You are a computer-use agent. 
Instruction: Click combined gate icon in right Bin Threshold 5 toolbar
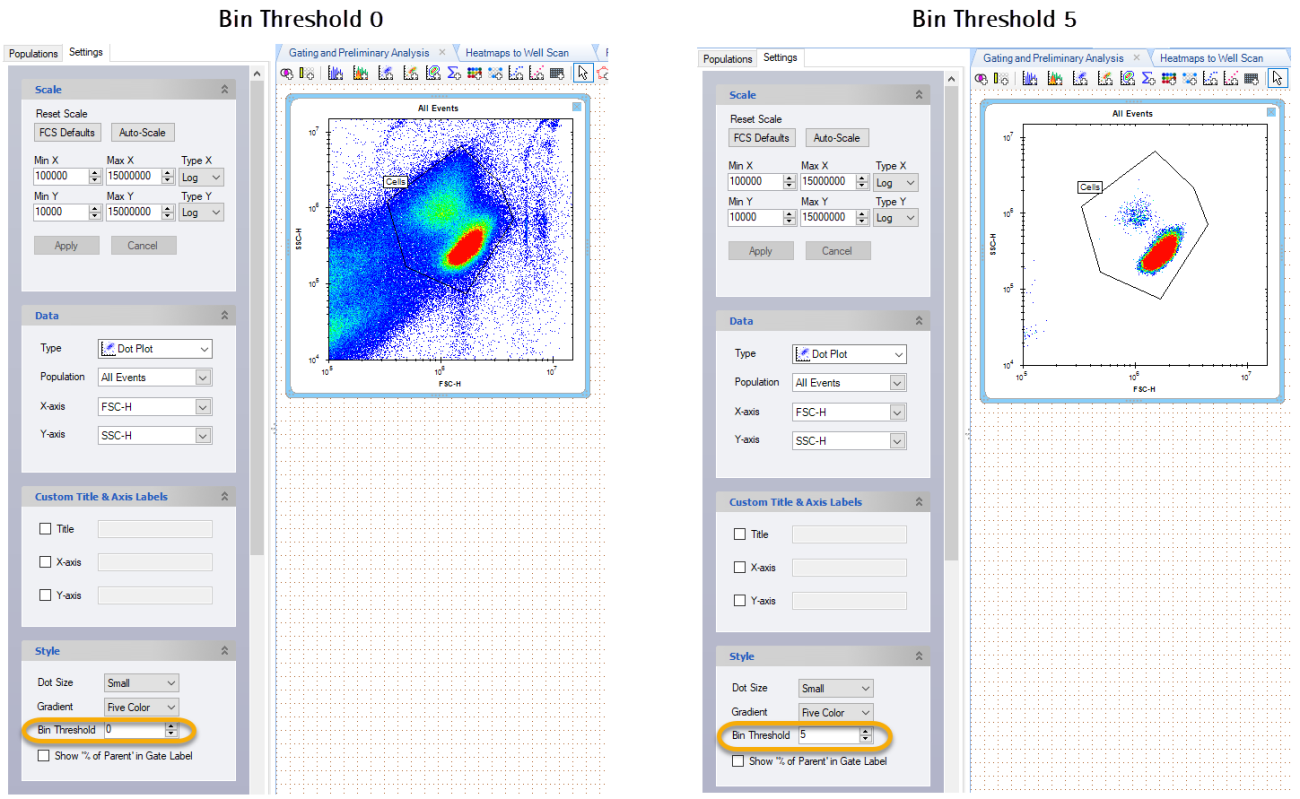click(981, 78)
